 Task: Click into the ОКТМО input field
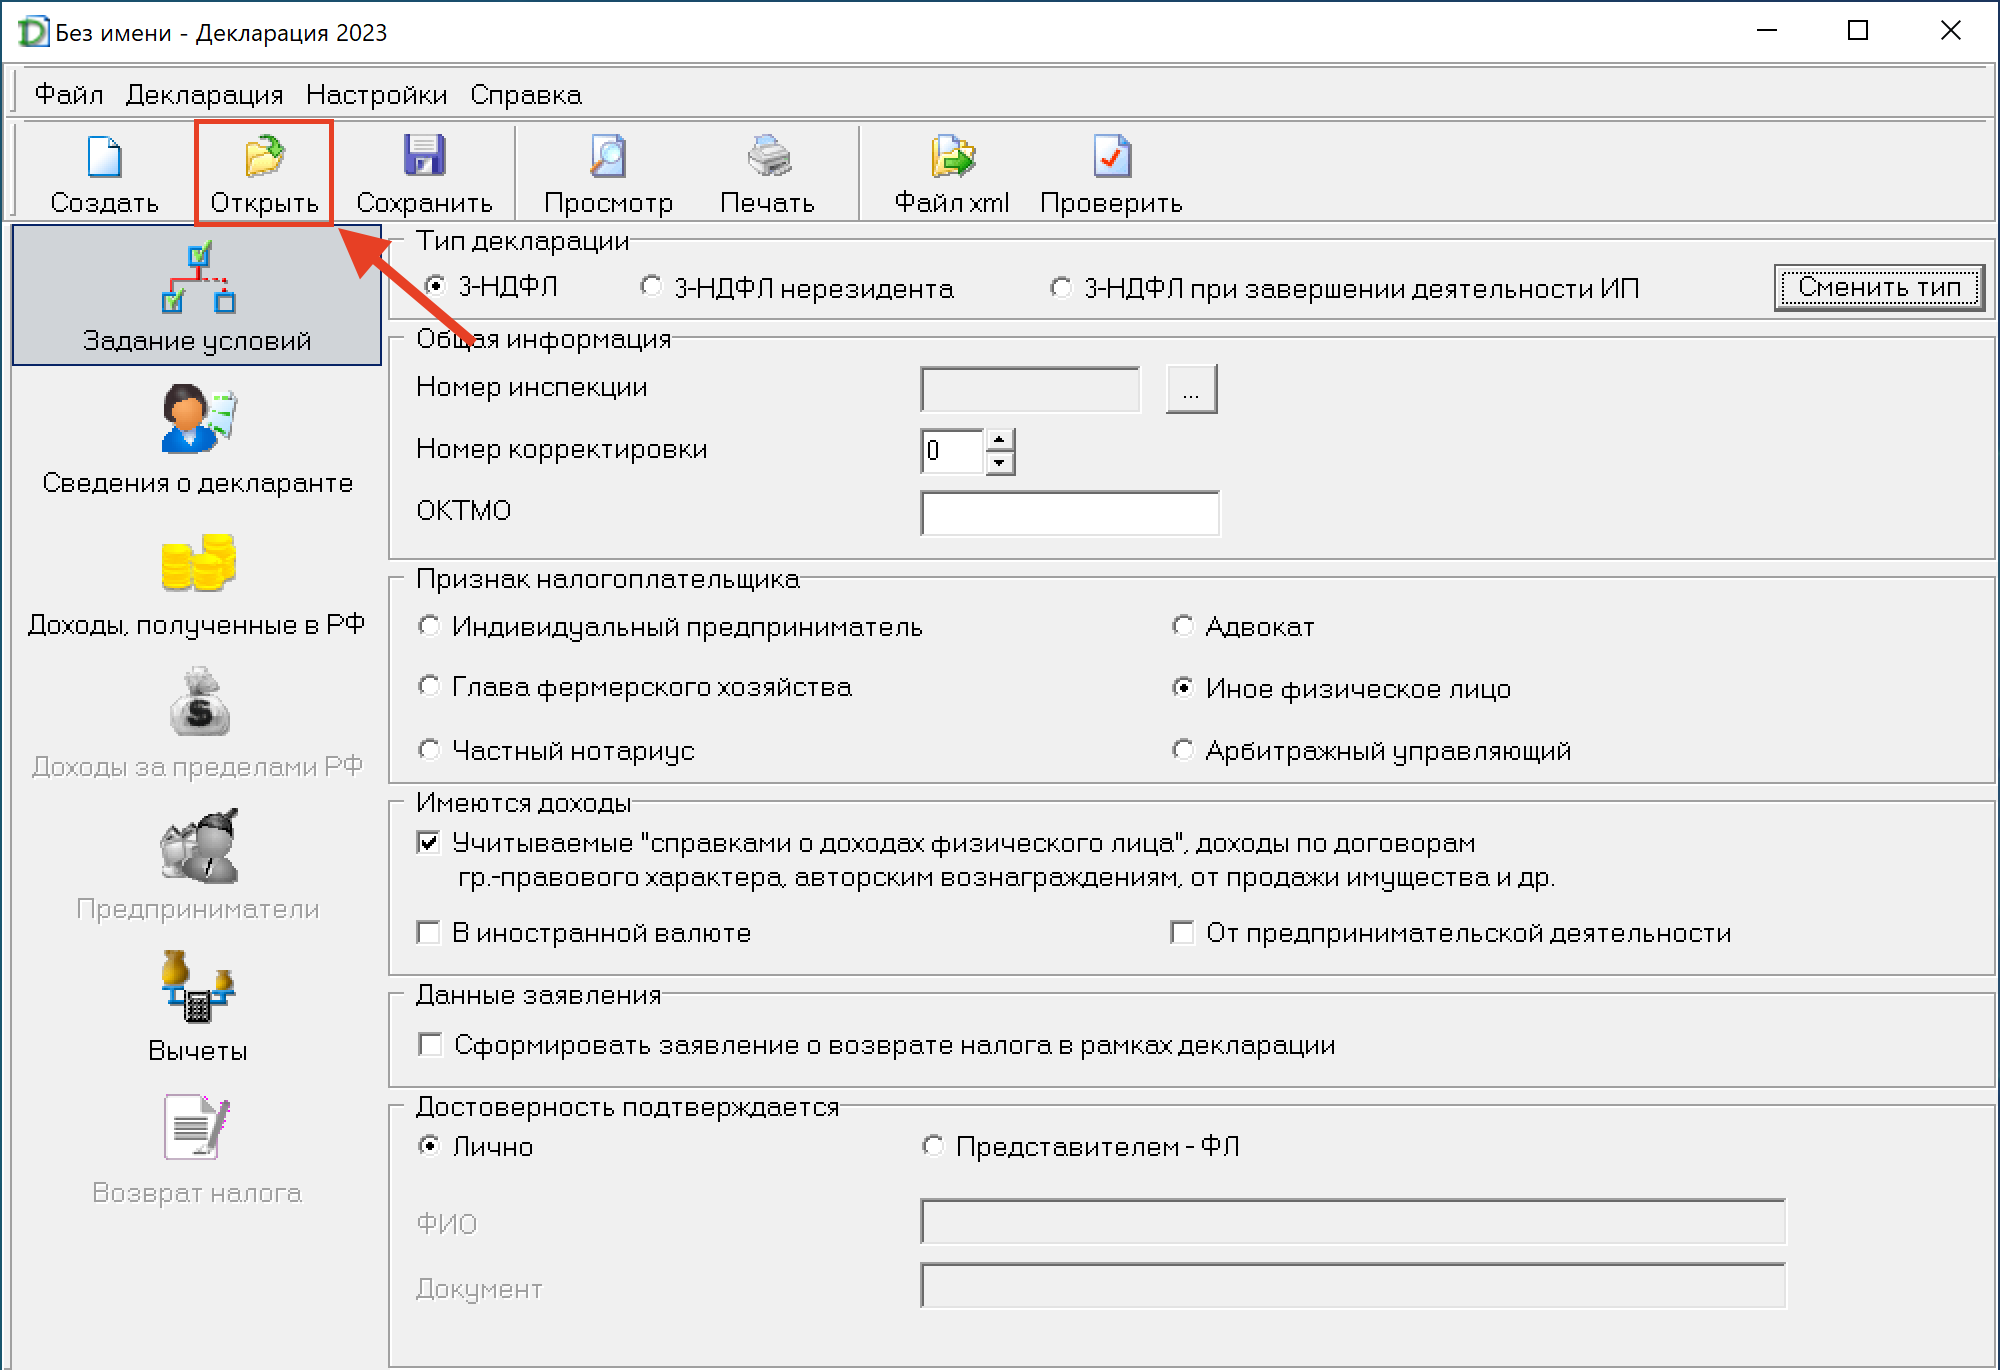click(1069, 513)
